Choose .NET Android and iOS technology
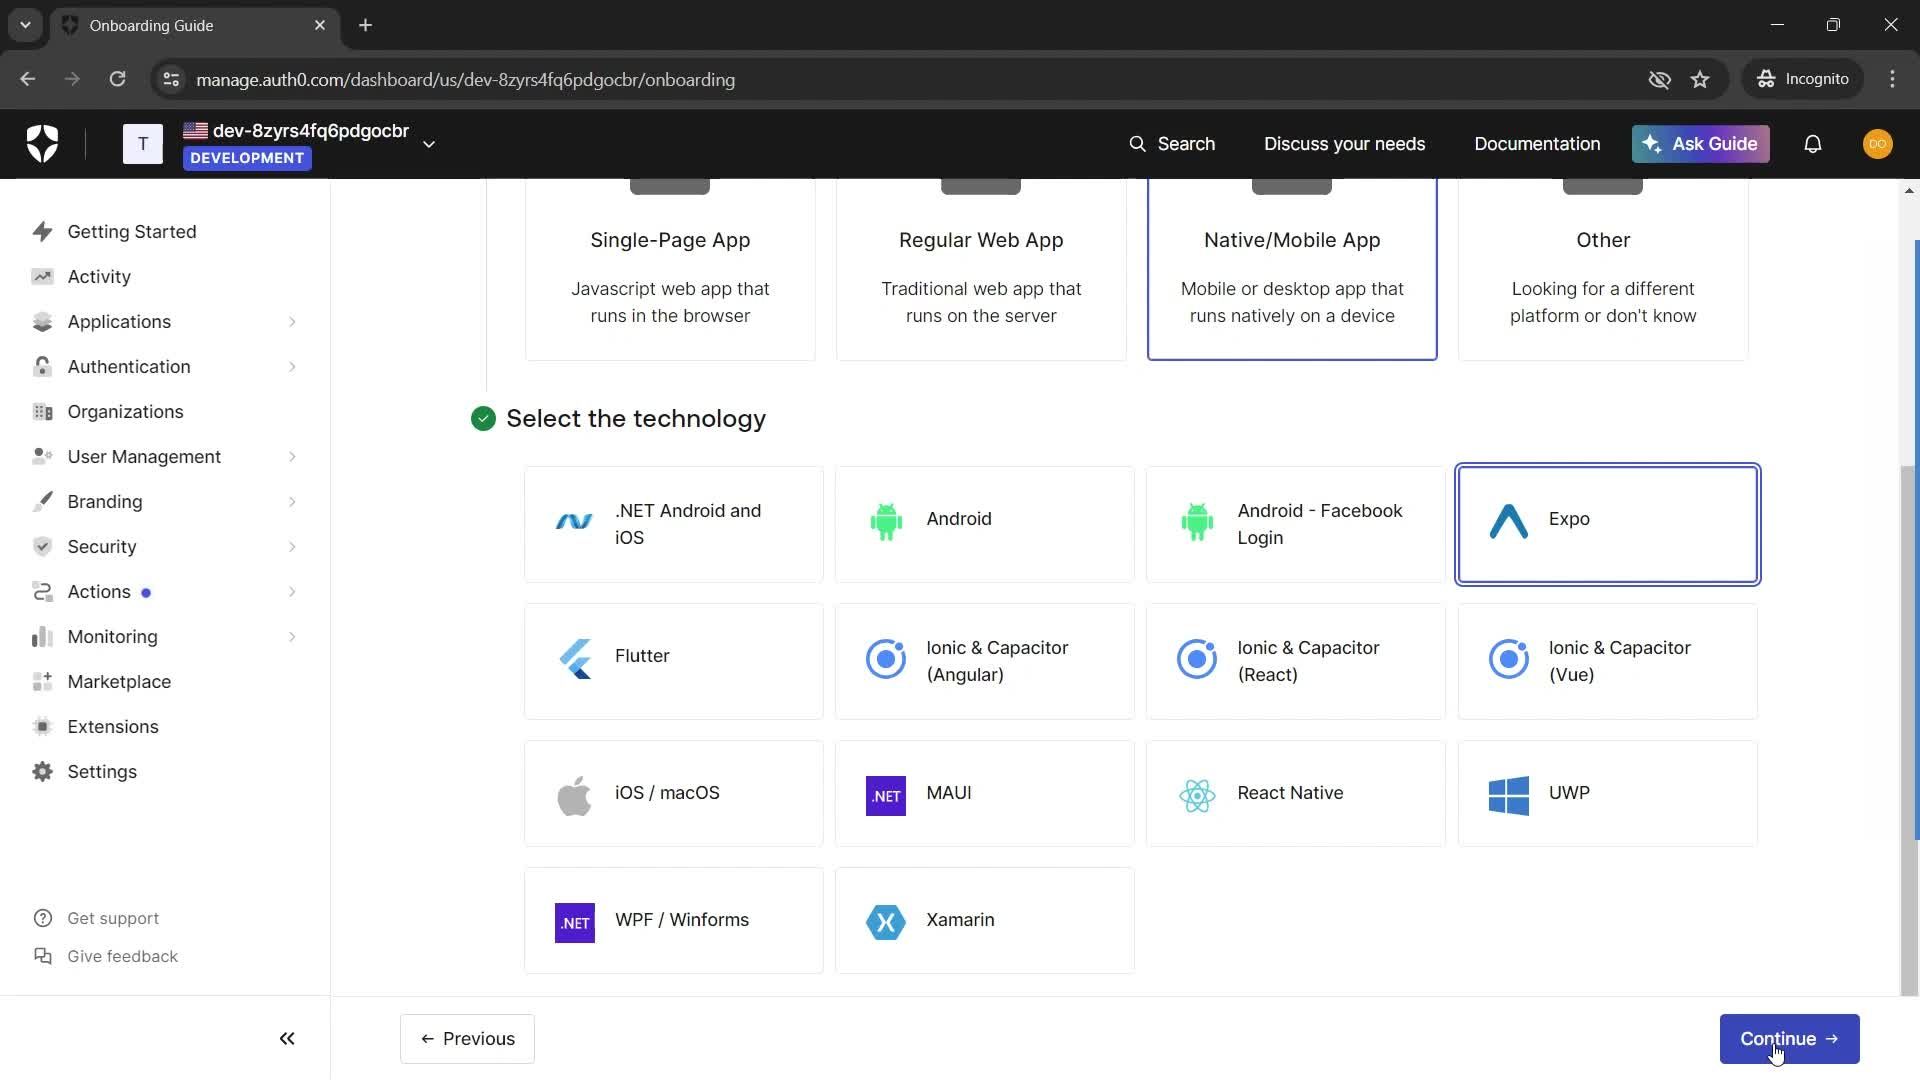 [x=674, y=524]
